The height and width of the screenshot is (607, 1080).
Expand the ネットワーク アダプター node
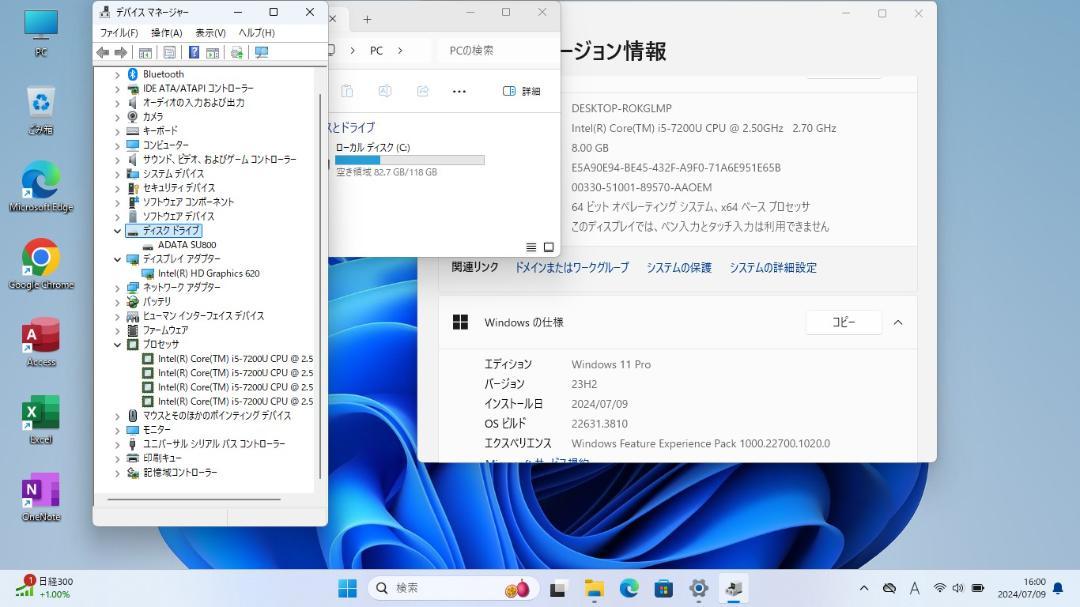coord(117,287)
